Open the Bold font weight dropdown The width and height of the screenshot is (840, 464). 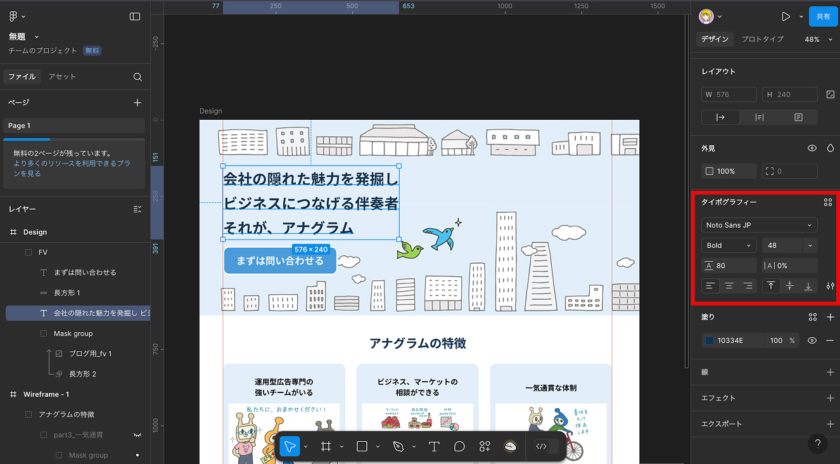[x=728, y=245]
